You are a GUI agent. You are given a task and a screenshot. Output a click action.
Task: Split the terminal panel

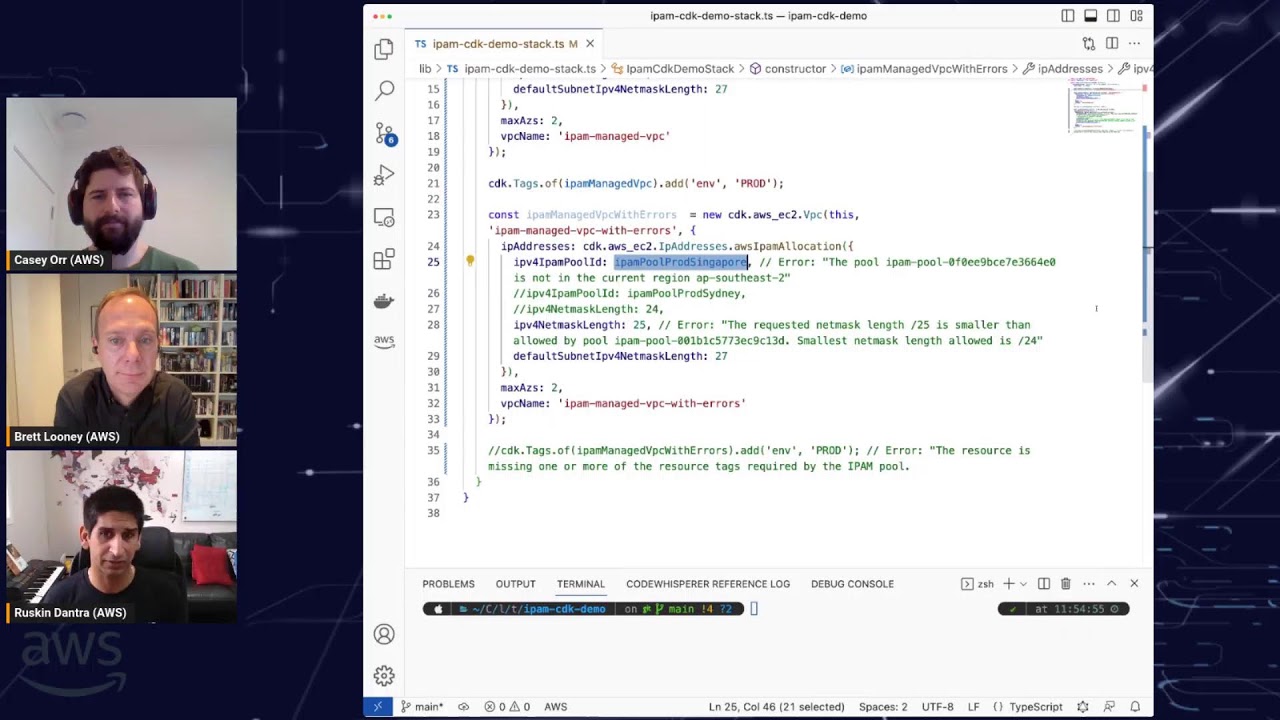tap(1044, 584)
